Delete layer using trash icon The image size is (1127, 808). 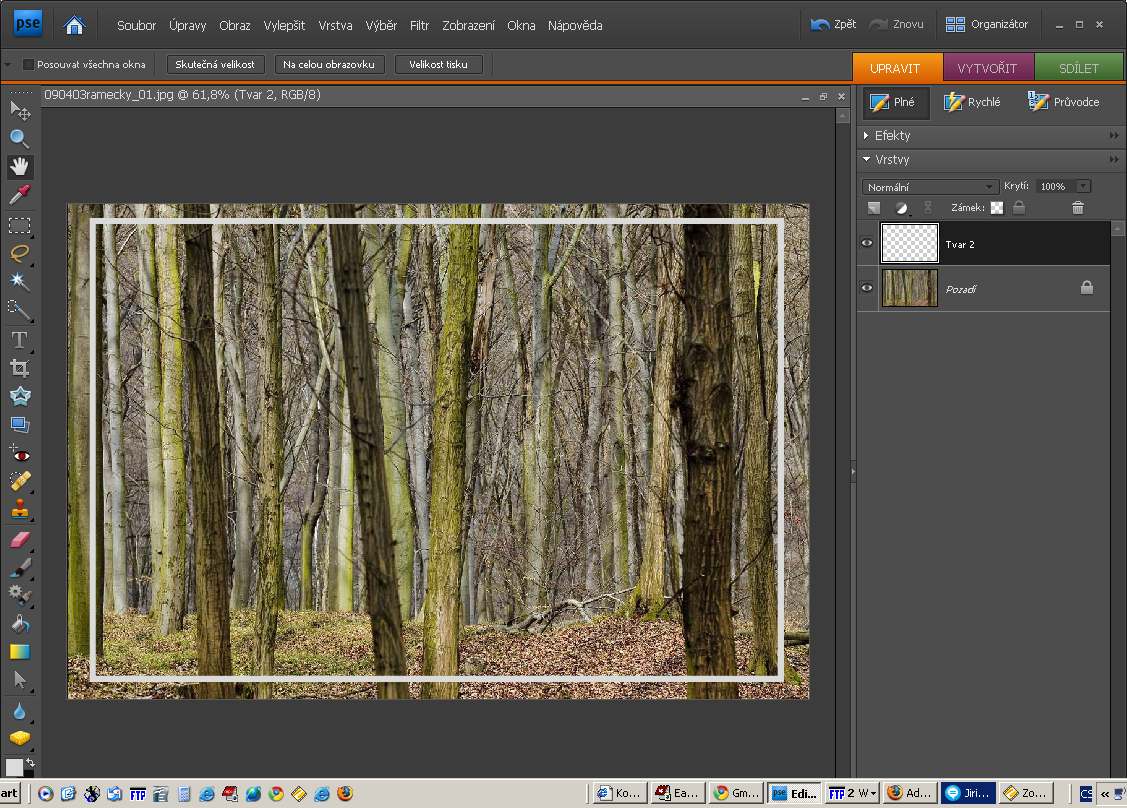coord(1077,208)
